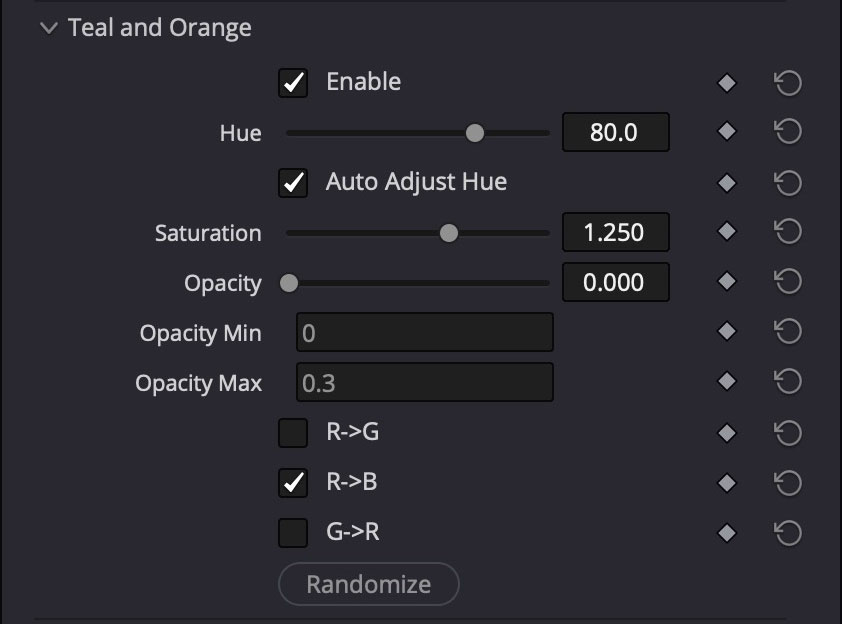Add keyframe for Opacity Min
Viewport: 842px width, 624px height.
(727, 333)
